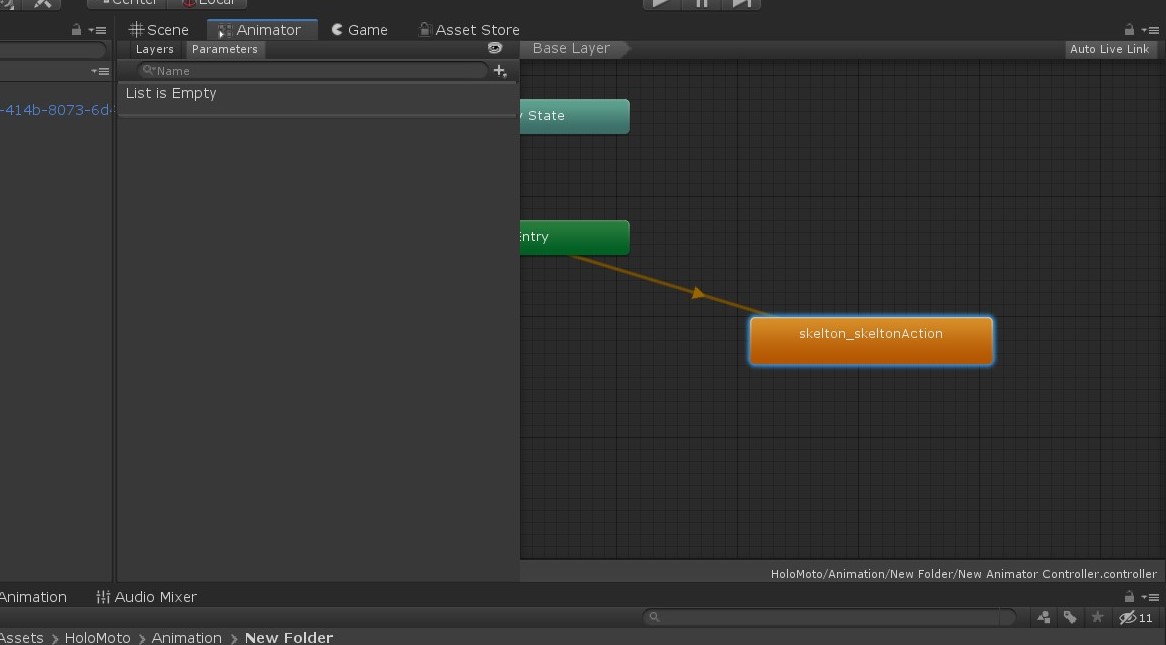Toggle the Center pivot mode button
This screenshot has width=1166, height=645.
[x=127, y=3]
